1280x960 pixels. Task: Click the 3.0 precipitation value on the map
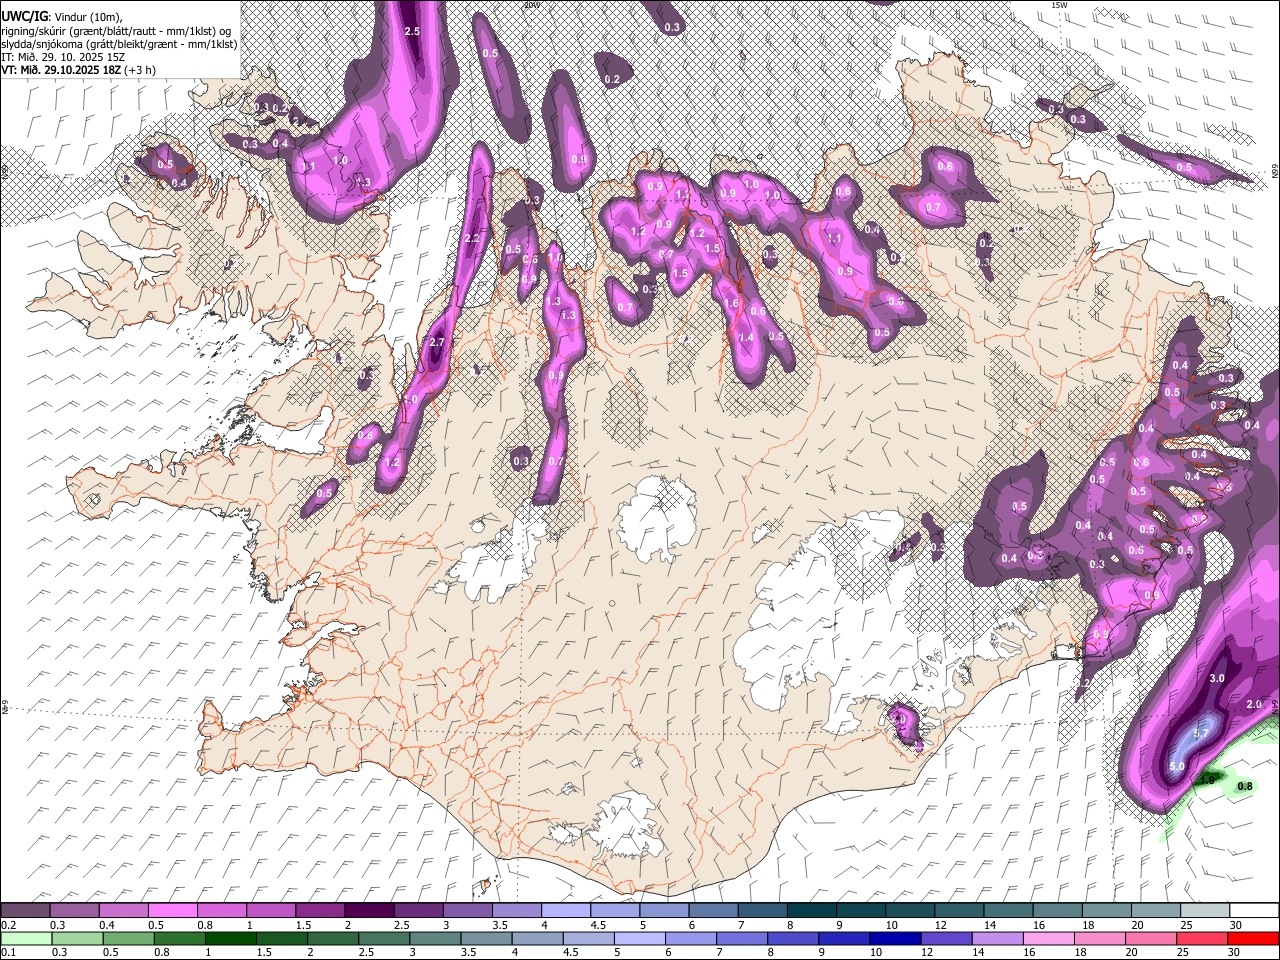(1217, 678)
